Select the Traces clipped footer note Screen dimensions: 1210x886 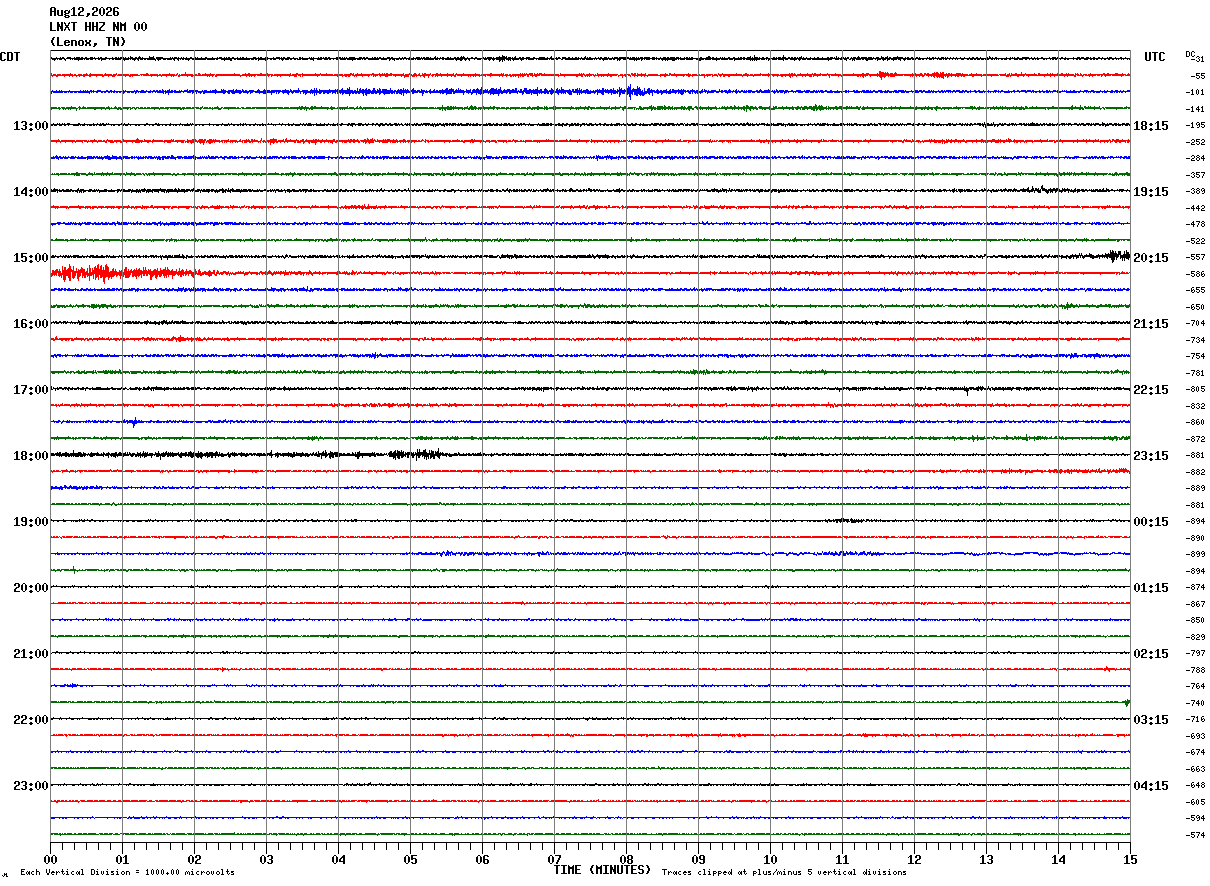tap(784, 872)
